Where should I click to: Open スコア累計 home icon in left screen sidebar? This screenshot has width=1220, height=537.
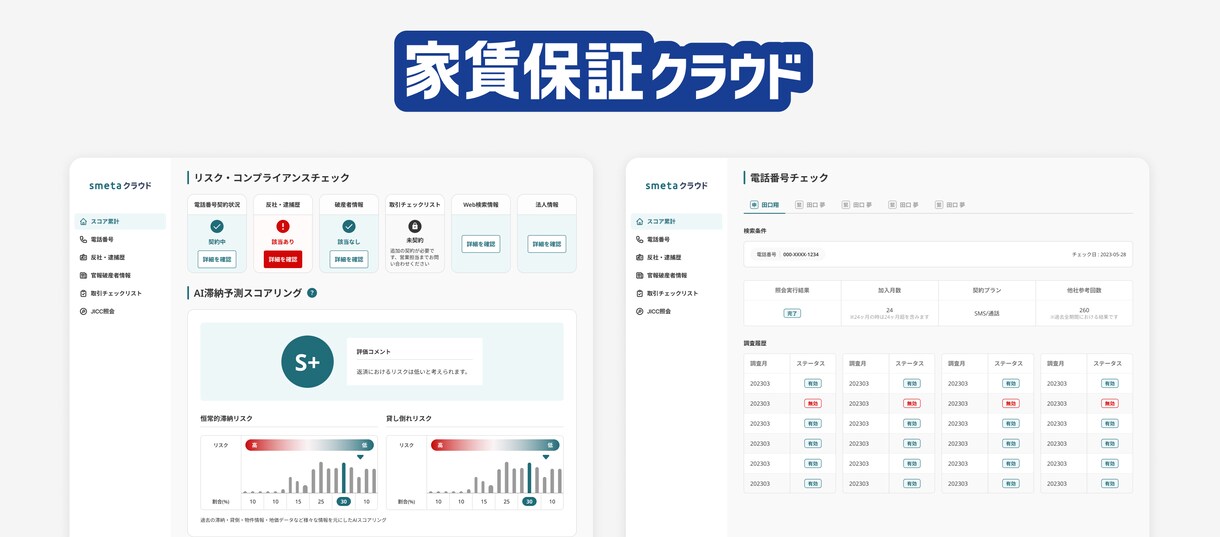[83, 222]
